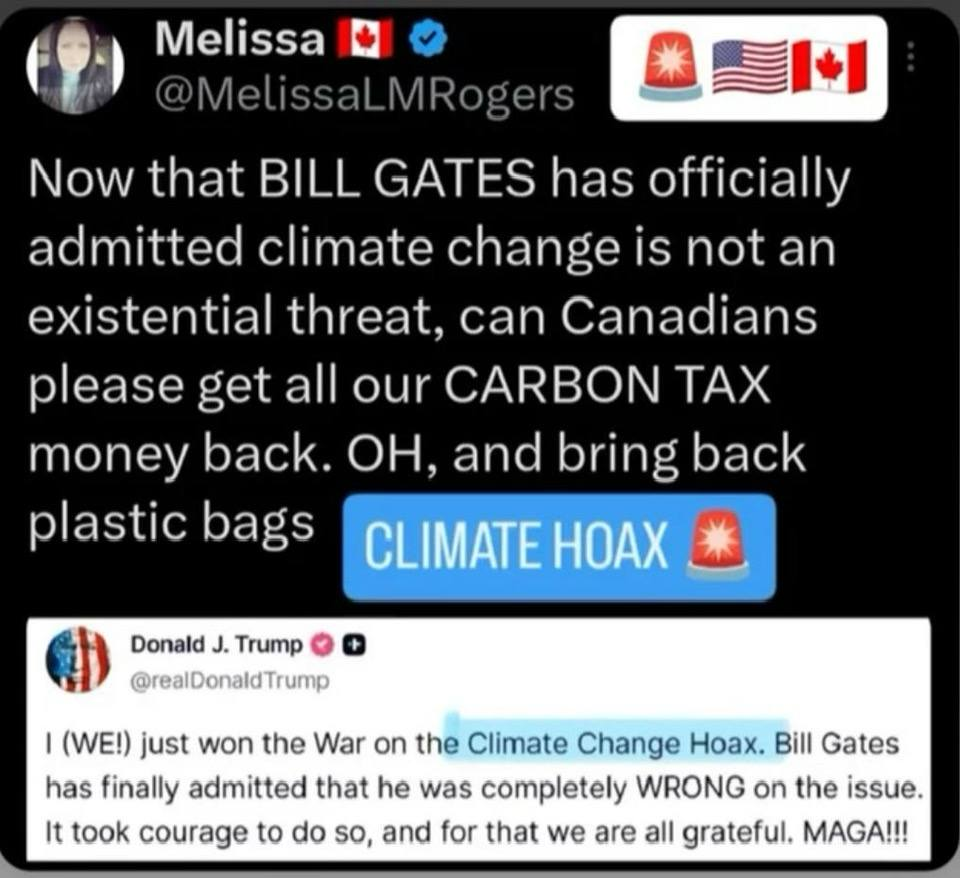Click the black plus icon after Trump's name
This screenshot has width=960, height=878.
pyautogui.click(x=354, y=645)
